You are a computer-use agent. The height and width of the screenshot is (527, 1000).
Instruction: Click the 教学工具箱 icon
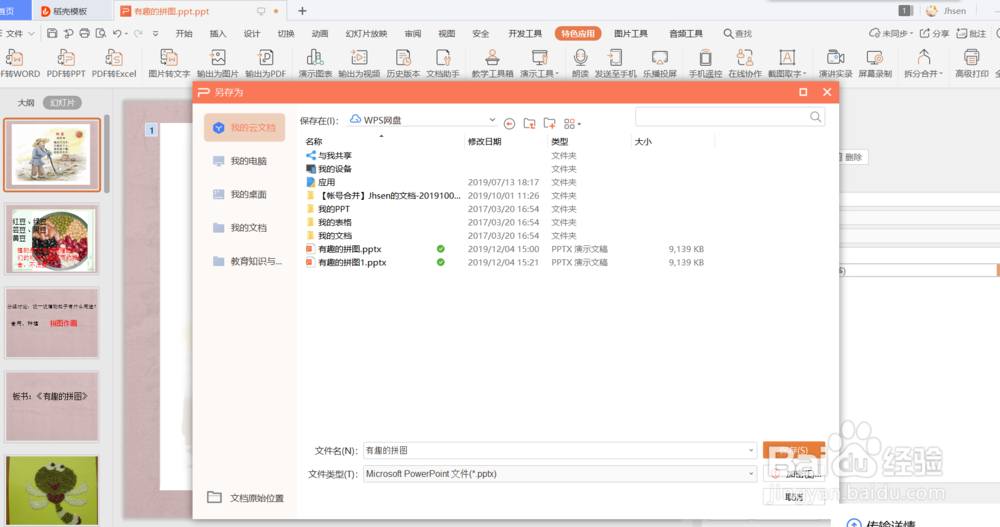[492, 58]
